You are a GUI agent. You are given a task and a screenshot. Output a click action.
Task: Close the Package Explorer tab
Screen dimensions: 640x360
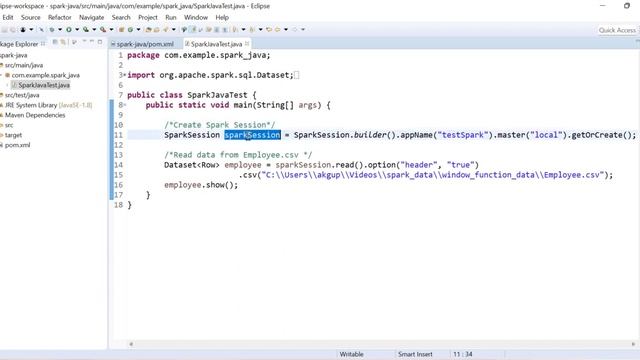[43, 43]
